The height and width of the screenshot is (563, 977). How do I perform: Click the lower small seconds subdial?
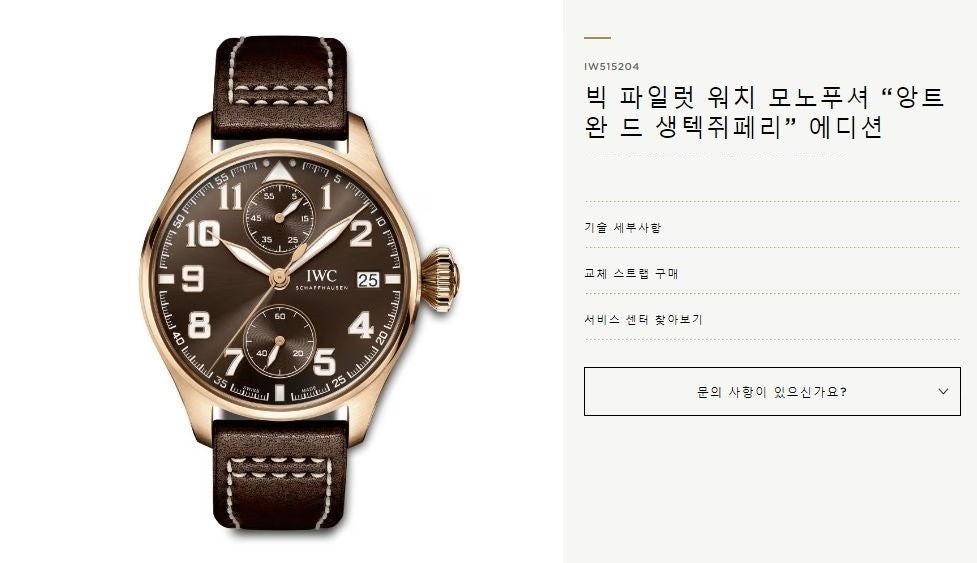point(279,340)
